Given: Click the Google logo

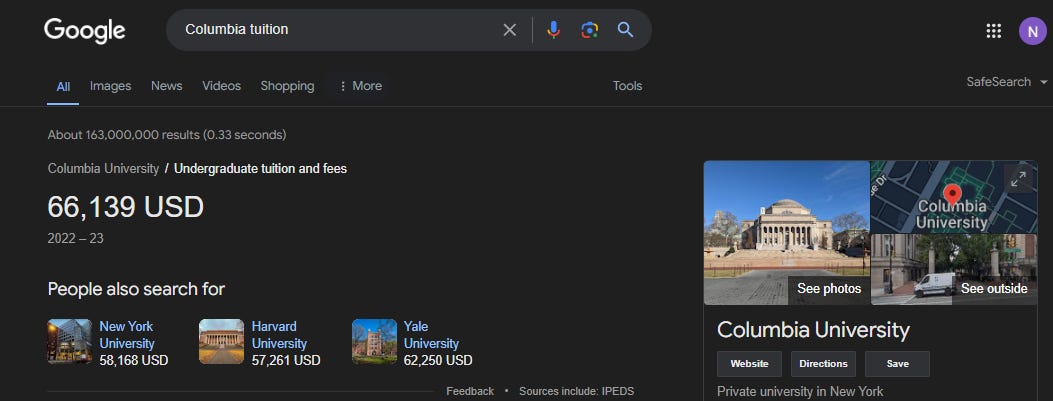Looking at the screenshot, I should click(85, 31).
